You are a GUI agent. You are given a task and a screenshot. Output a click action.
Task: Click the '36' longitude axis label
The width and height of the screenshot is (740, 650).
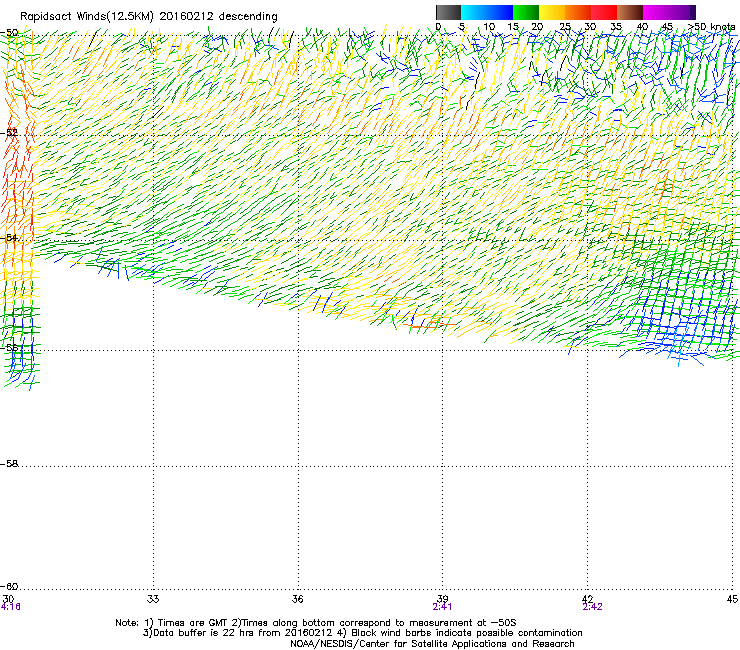tap(297, 599)
